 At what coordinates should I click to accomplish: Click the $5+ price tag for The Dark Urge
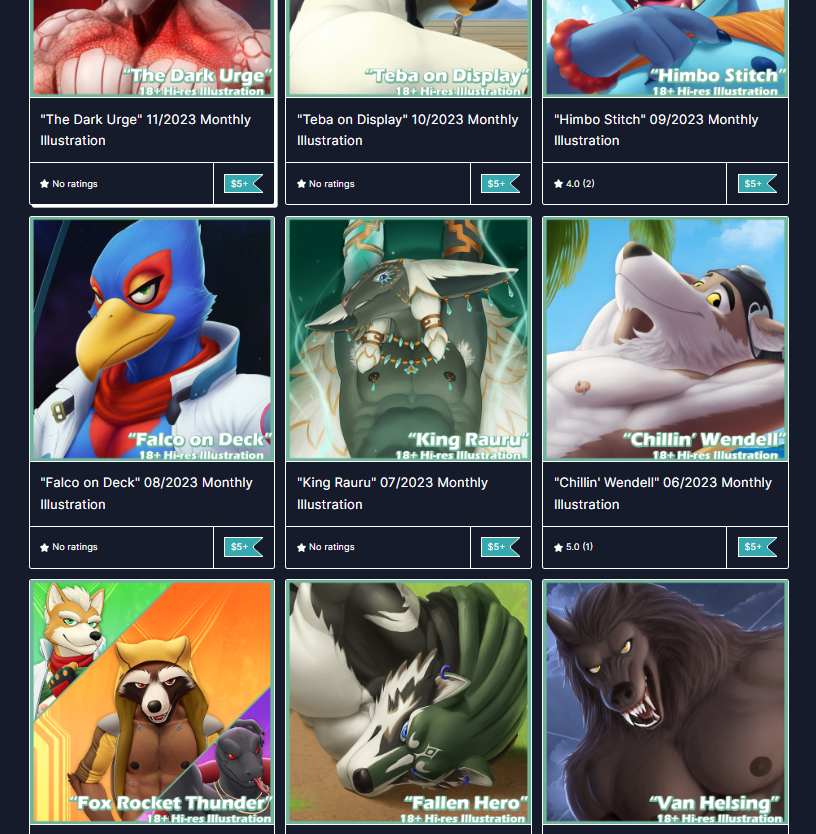click(244, 184)
